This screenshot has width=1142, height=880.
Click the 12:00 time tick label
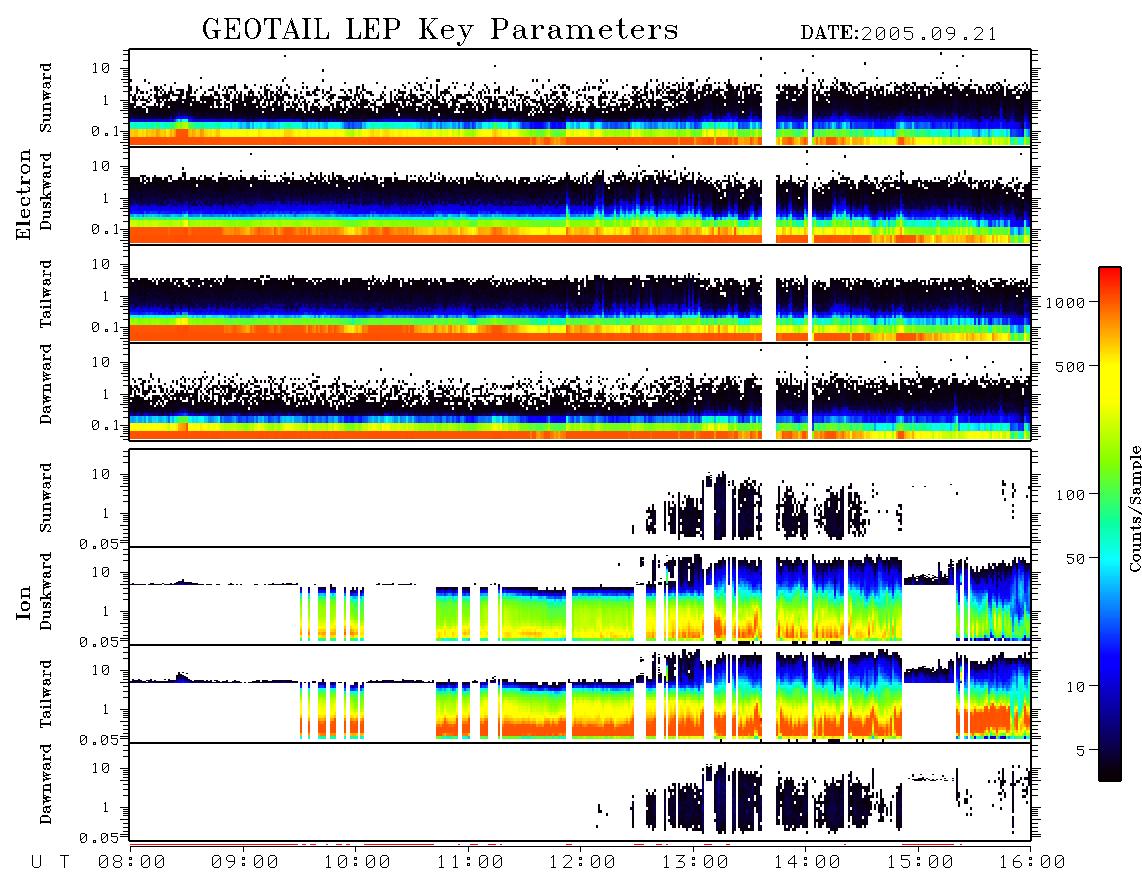point(582,863)
